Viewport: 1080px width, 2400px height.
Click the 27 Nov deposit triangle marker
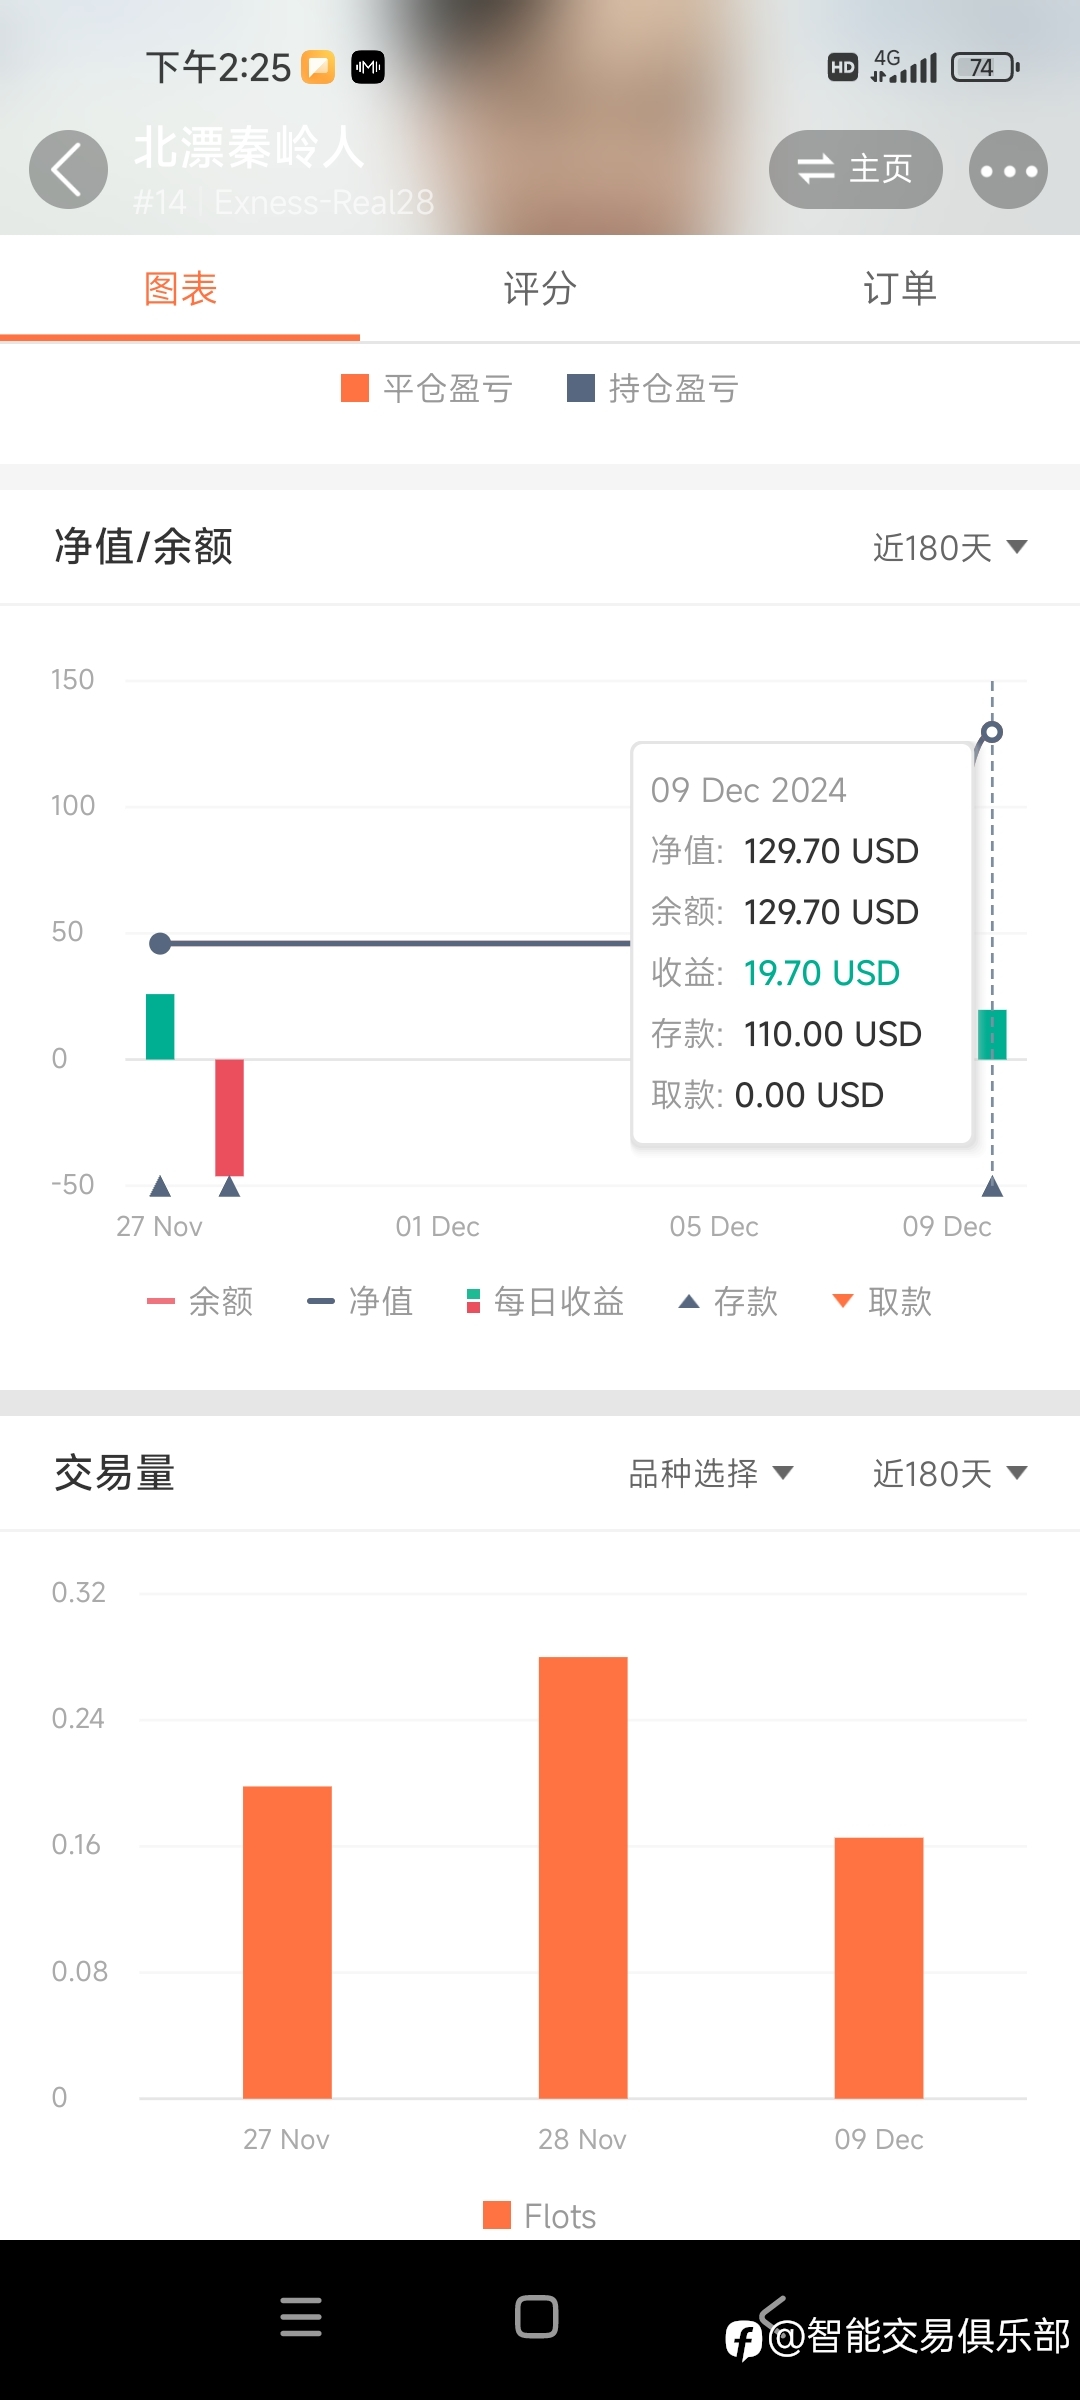[160, 1187]
